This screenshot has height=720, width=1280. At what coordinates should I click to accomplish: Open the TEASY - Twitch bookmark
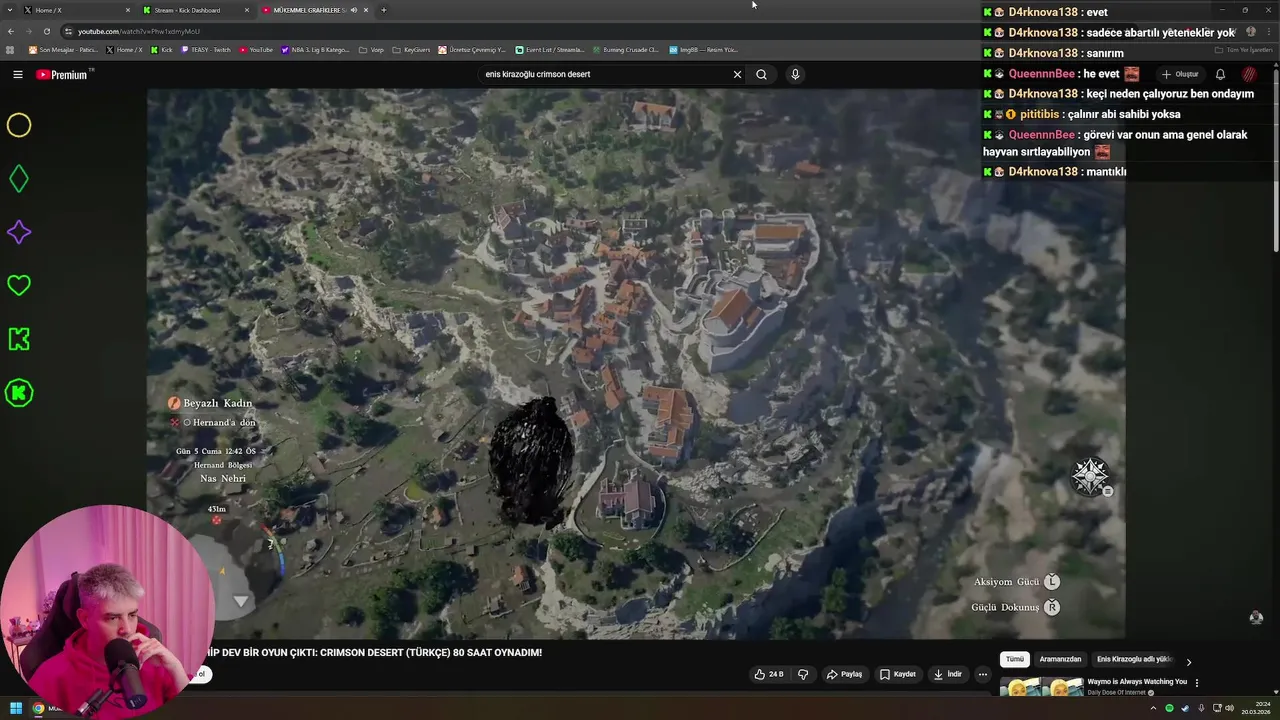205,50
